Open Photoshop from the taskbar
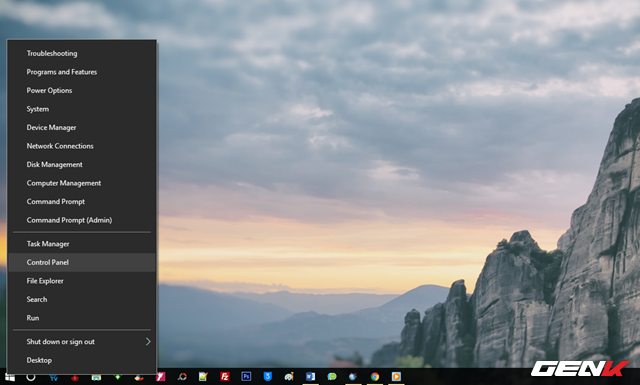640x385 pixels. tap(246, 376)
